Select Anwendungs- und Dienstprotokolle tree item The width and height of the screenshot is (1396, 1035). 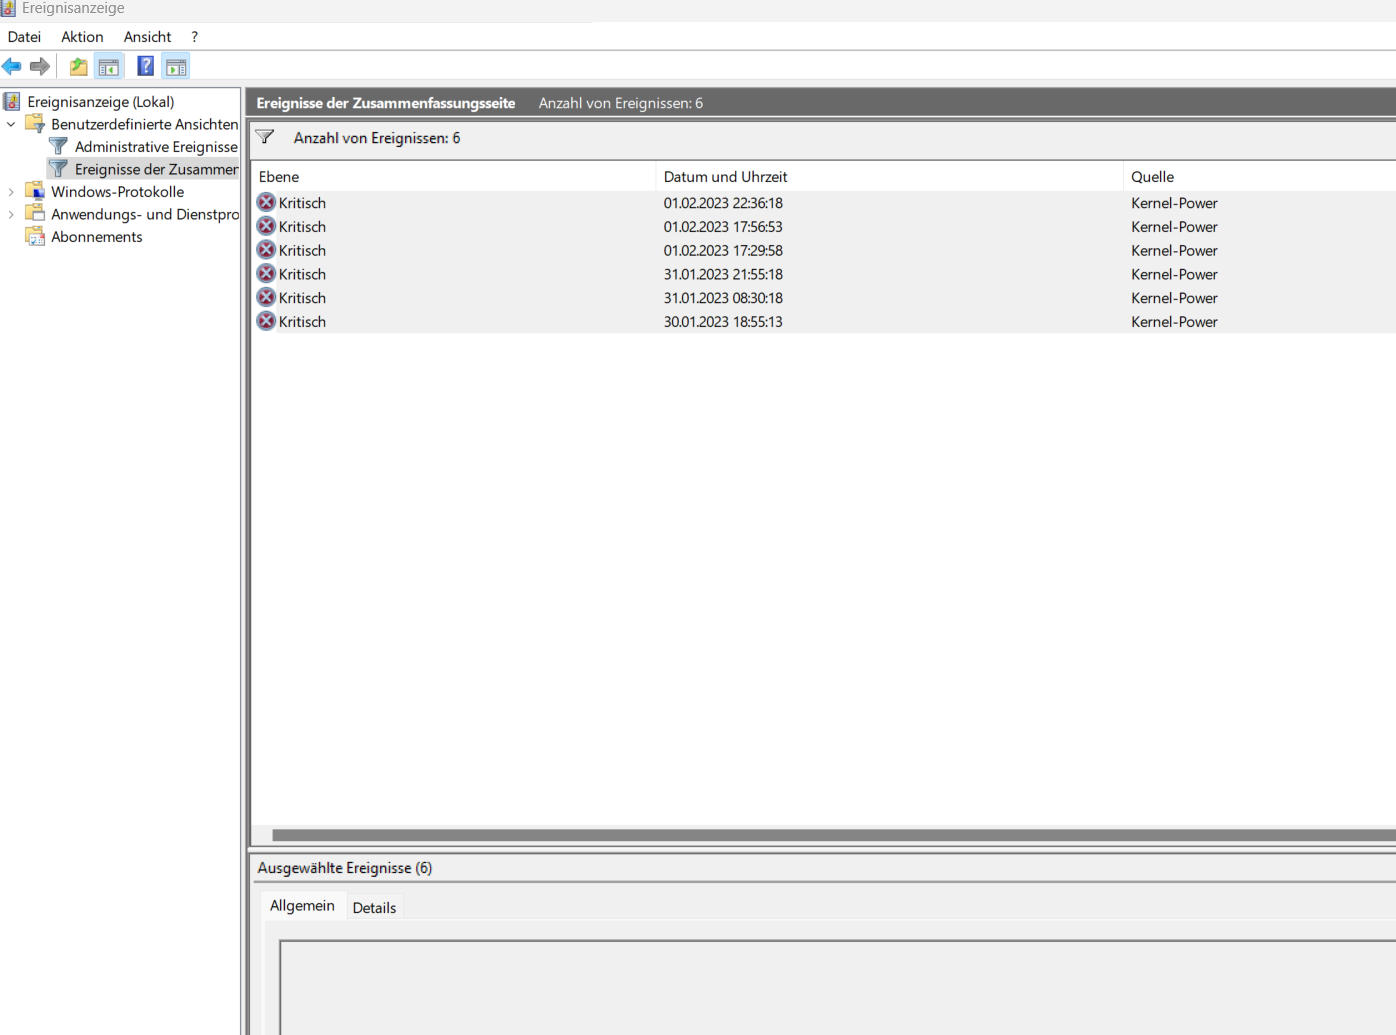(145, 214)
